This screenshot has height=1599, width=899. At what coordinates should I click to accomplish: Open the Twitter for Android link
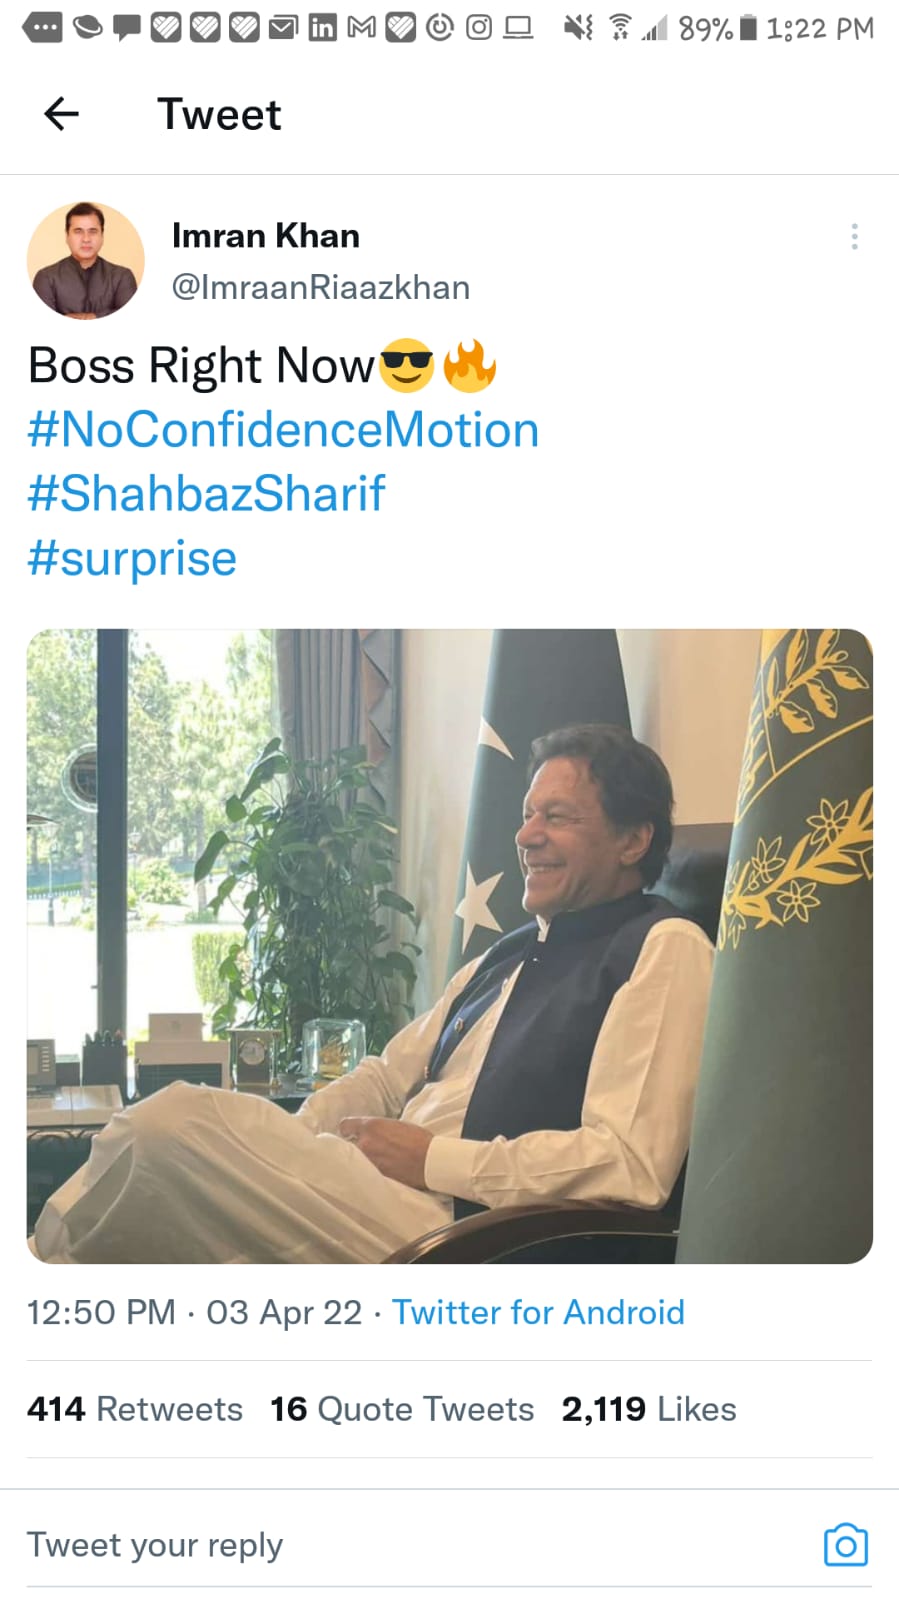tap(538, 1312)
